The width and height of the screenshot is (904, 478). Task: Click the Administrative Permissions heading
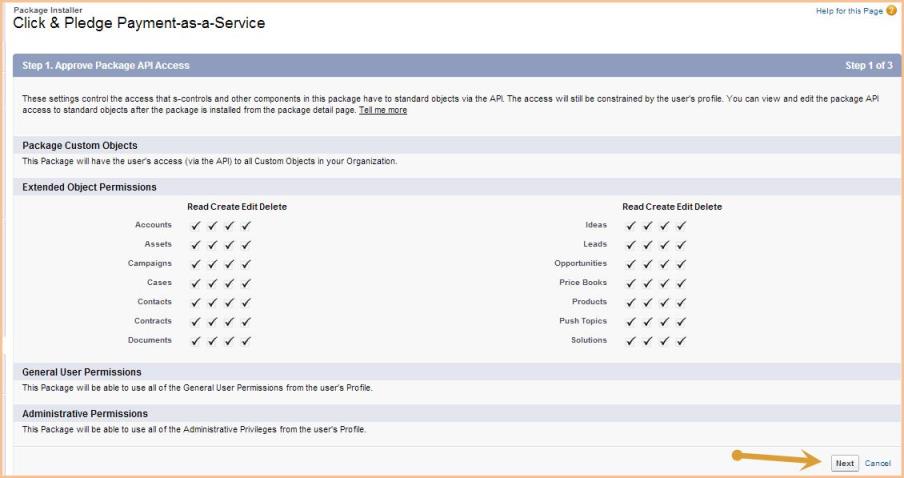pyautogui.click(x=85, y=413)
